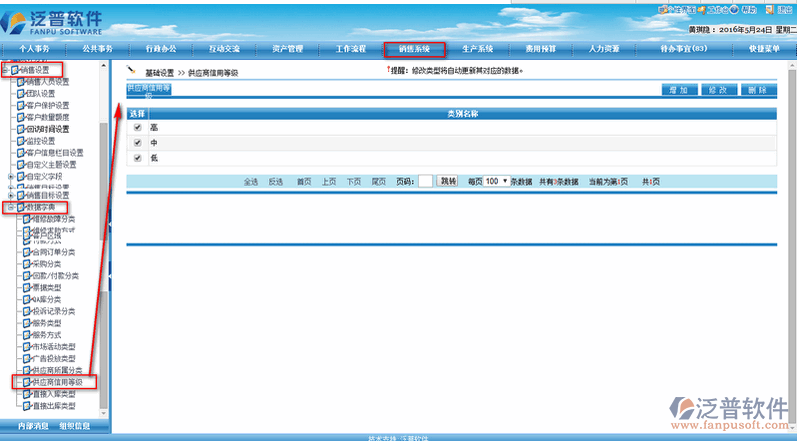This screenshot has width=799, height=441.
Task: Collapse the 数据字典 tree node
Action: tap(10, 207)
